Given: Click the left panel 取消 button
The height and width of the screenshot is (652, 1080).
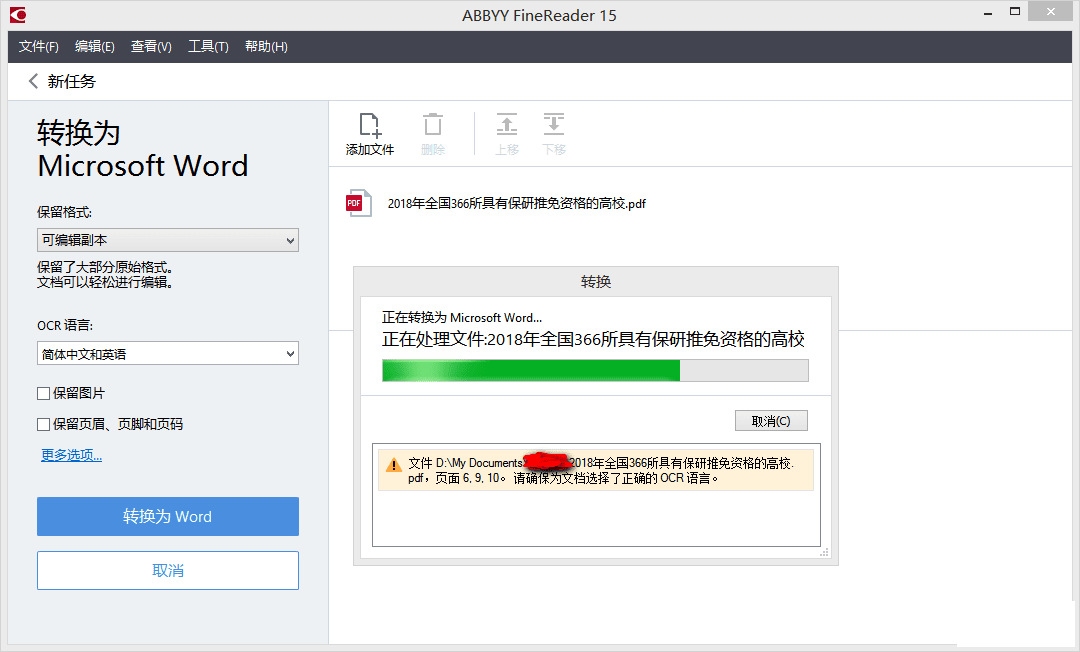Looking at the screenshot, I should coord(167,570).
